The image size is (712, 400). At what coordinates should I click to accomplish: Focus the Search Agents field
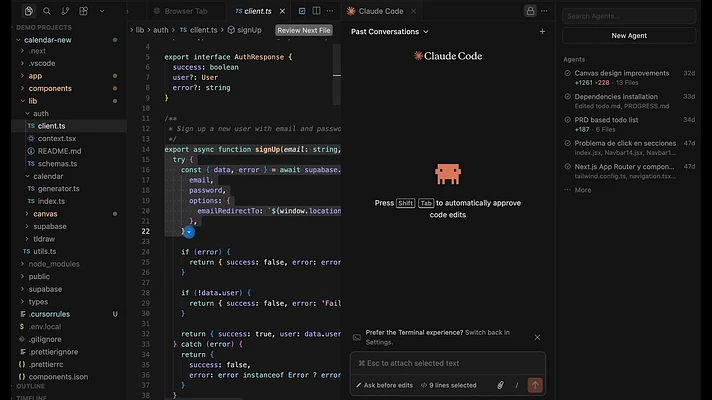click(x=629, y=16)
